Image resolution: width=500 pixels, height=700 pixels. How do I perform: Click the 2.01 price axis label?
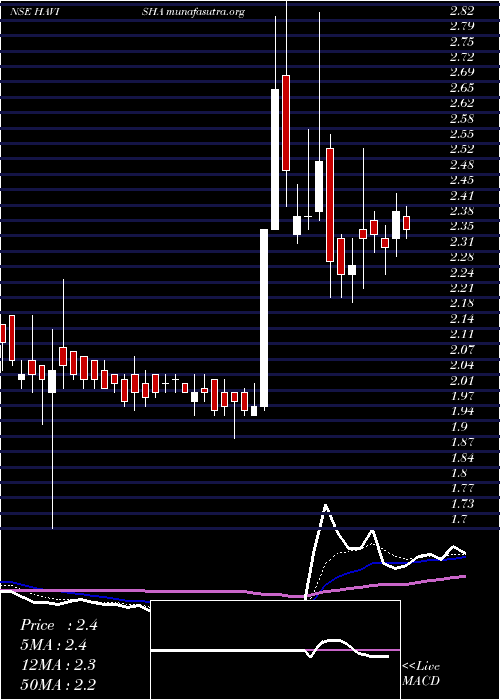click(x=462, y=381)
